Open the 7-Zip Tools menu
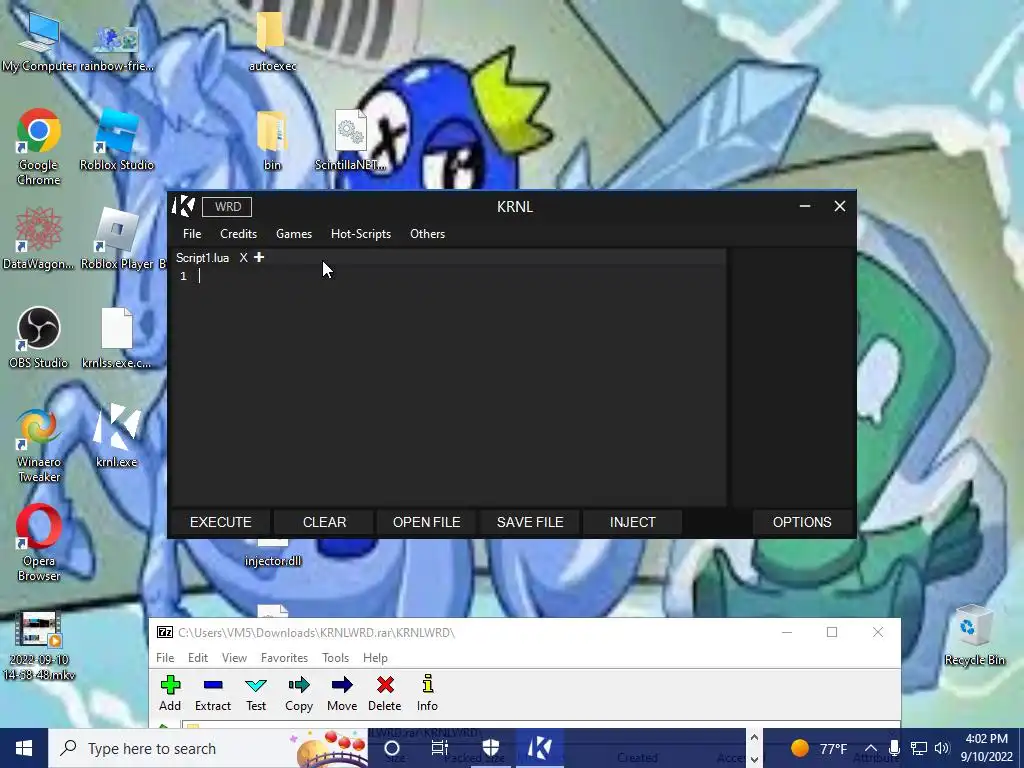Viewport: 1024px width, 768px height. coord(335,658)
